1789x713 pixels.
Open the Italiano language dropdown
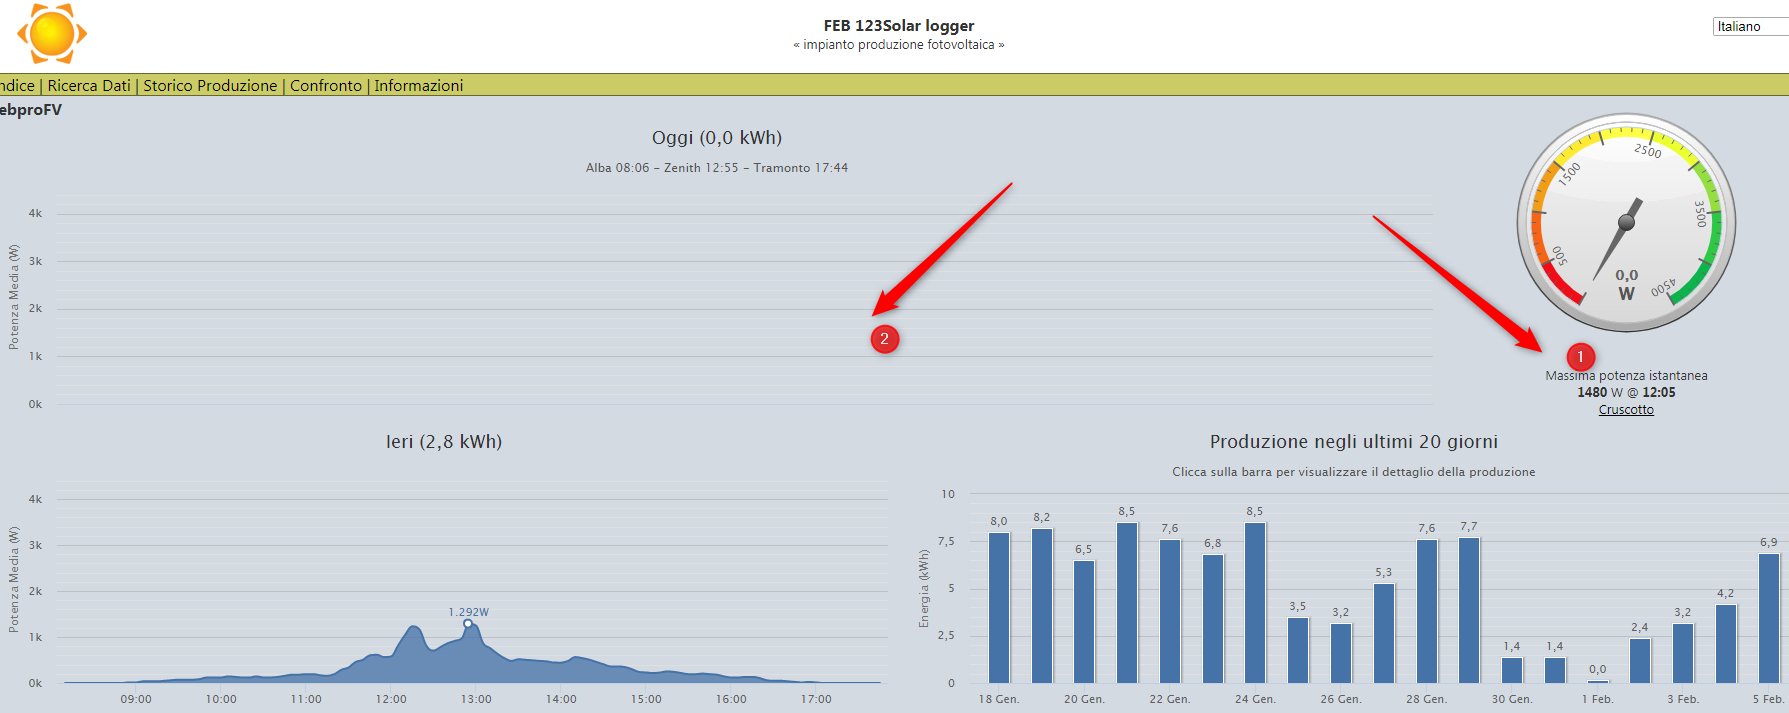click(1751, 27)
